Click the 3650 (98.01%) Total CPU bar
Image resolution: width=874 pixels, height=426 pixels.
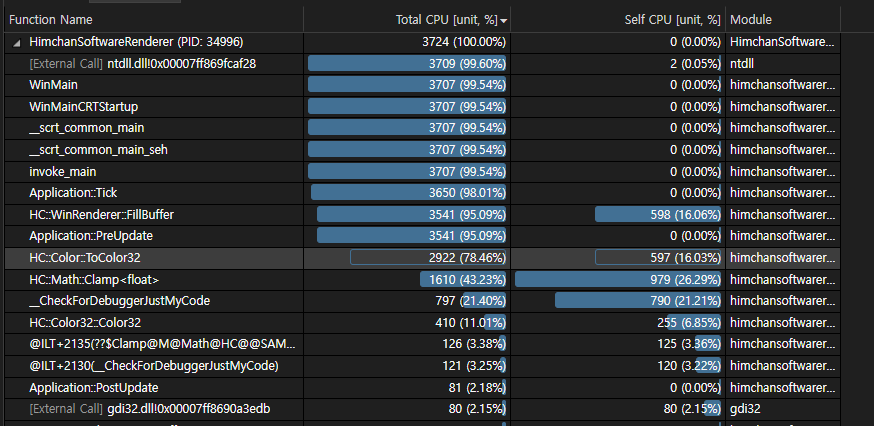tap(409, 193)
